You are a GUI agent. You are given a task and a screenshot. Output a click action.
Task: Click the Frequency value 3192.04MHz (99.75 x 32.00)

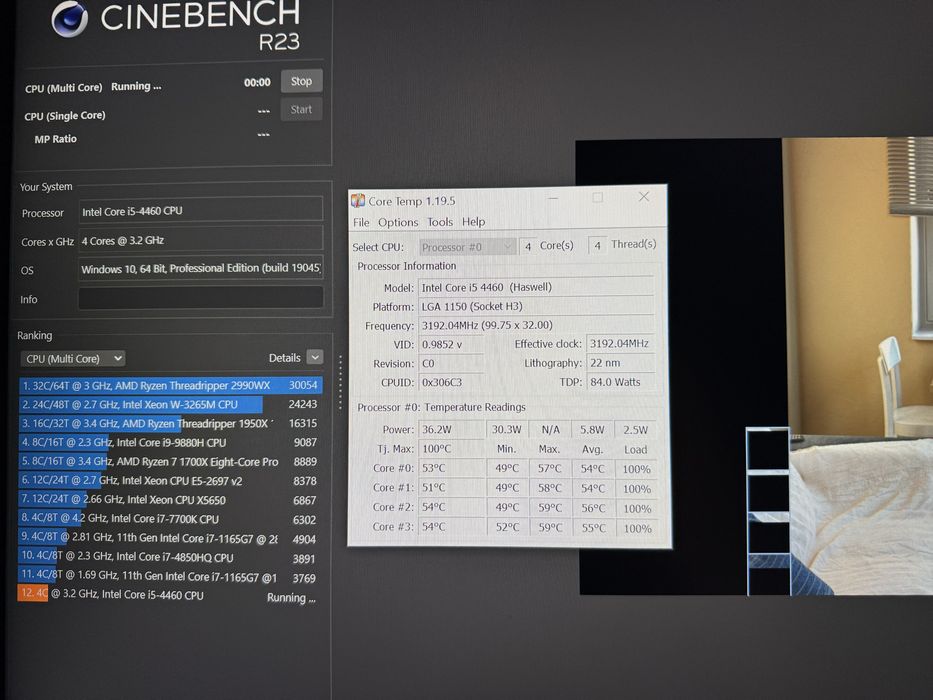[x=536, y=325]
